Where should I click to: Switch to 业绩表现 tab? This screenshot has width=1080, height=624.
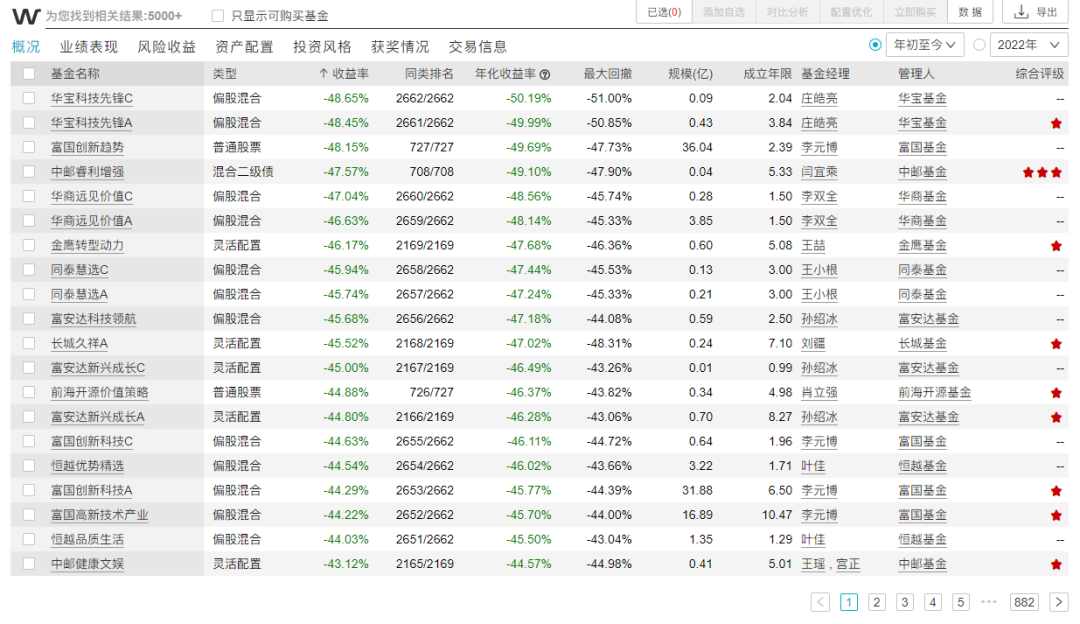(x=89, y=47)
